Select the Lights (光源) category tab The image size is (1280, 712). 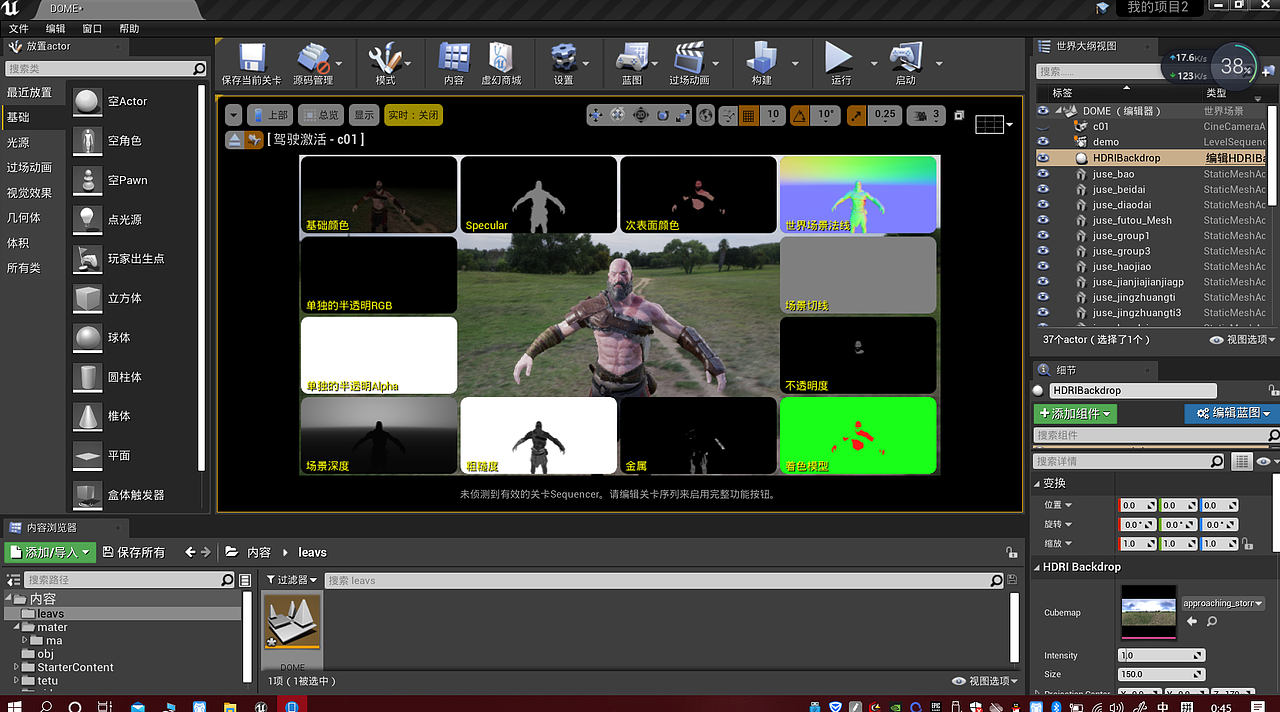coord(18,143)
